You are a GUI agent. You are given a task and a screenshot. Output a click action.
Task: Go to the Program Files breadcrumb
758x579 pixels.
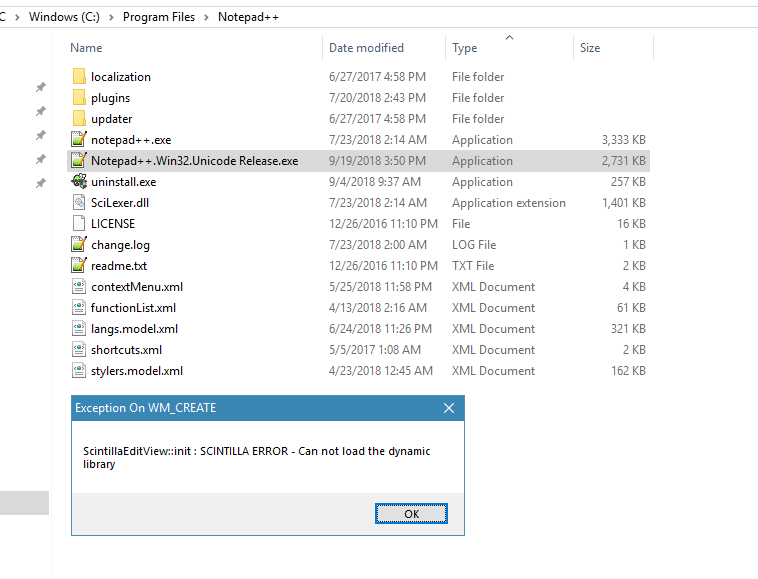click(x=159, y=17)
